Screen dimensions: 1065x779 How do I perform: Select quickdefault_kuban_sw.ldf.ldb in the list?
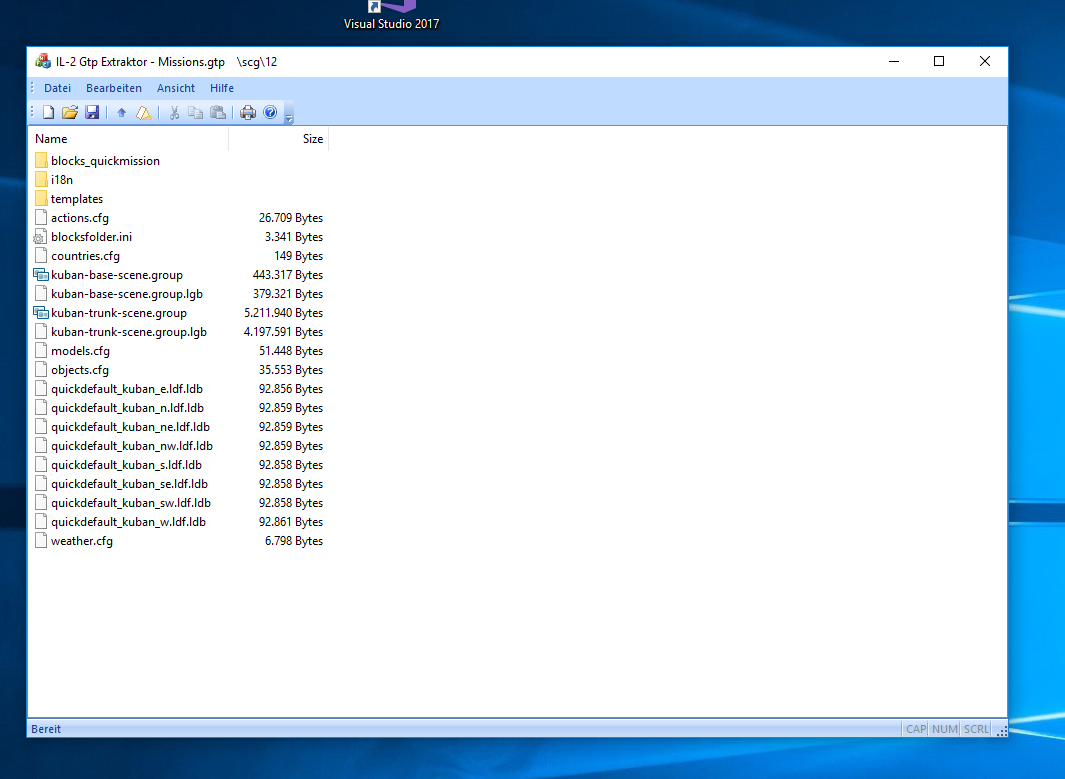(131, 503)
